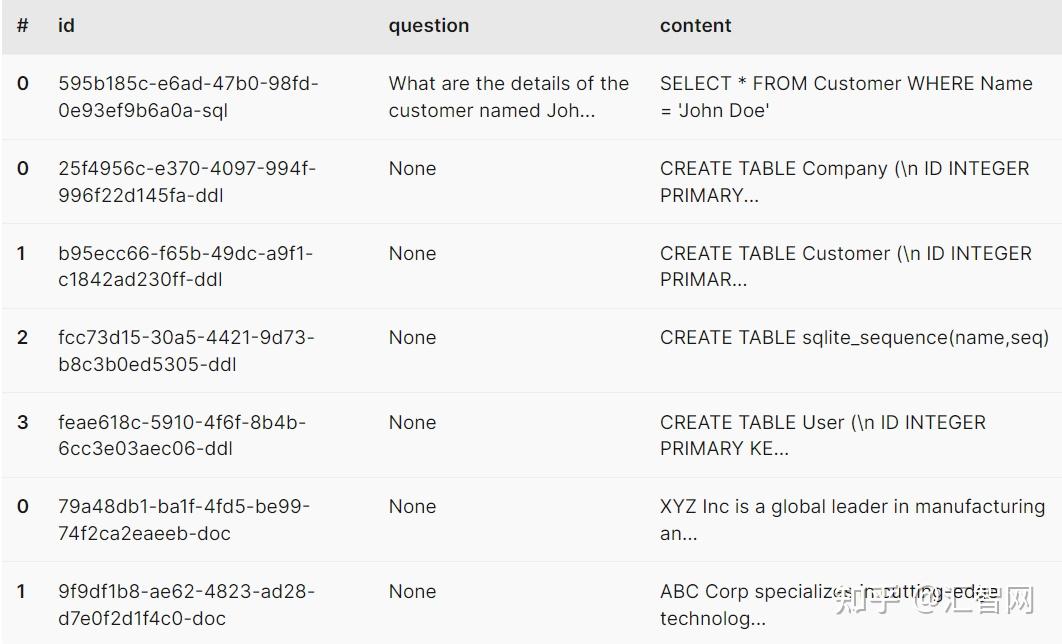Click the CREATE TABLE Company content cell
Screen dimensions: 1062x644
pos(844,182)
